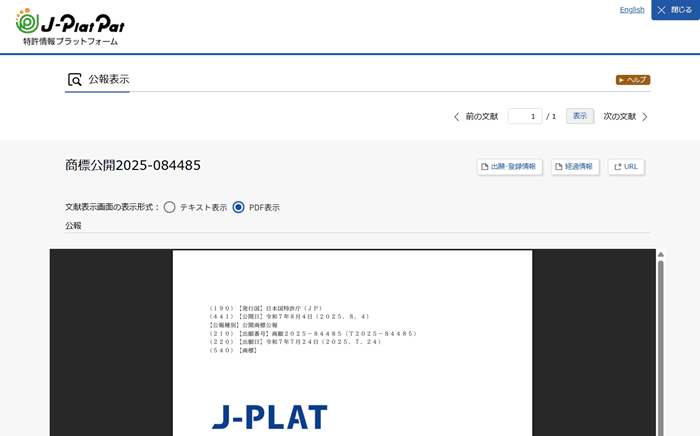Go to next document with right chevron

click(x=645, y=117)
